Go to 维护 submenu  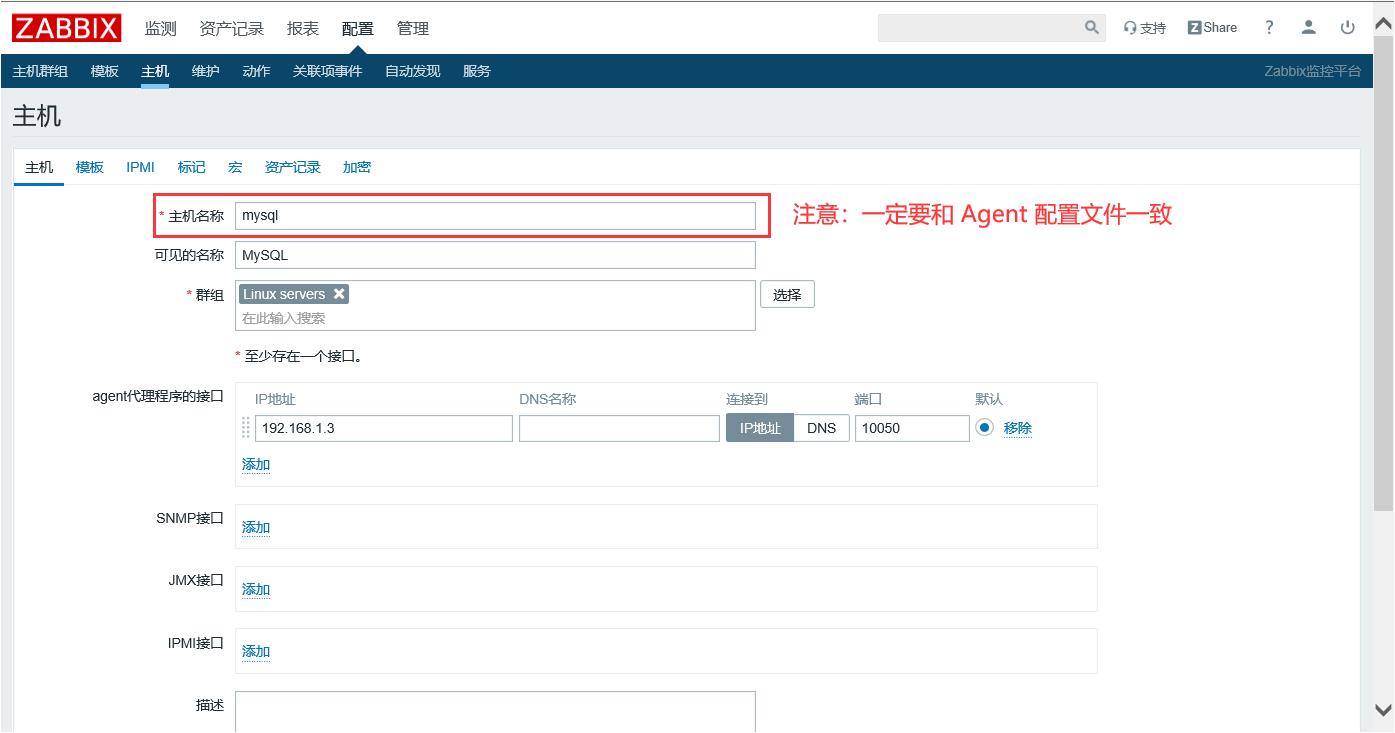pyautogui.click(x=206, y=71)
